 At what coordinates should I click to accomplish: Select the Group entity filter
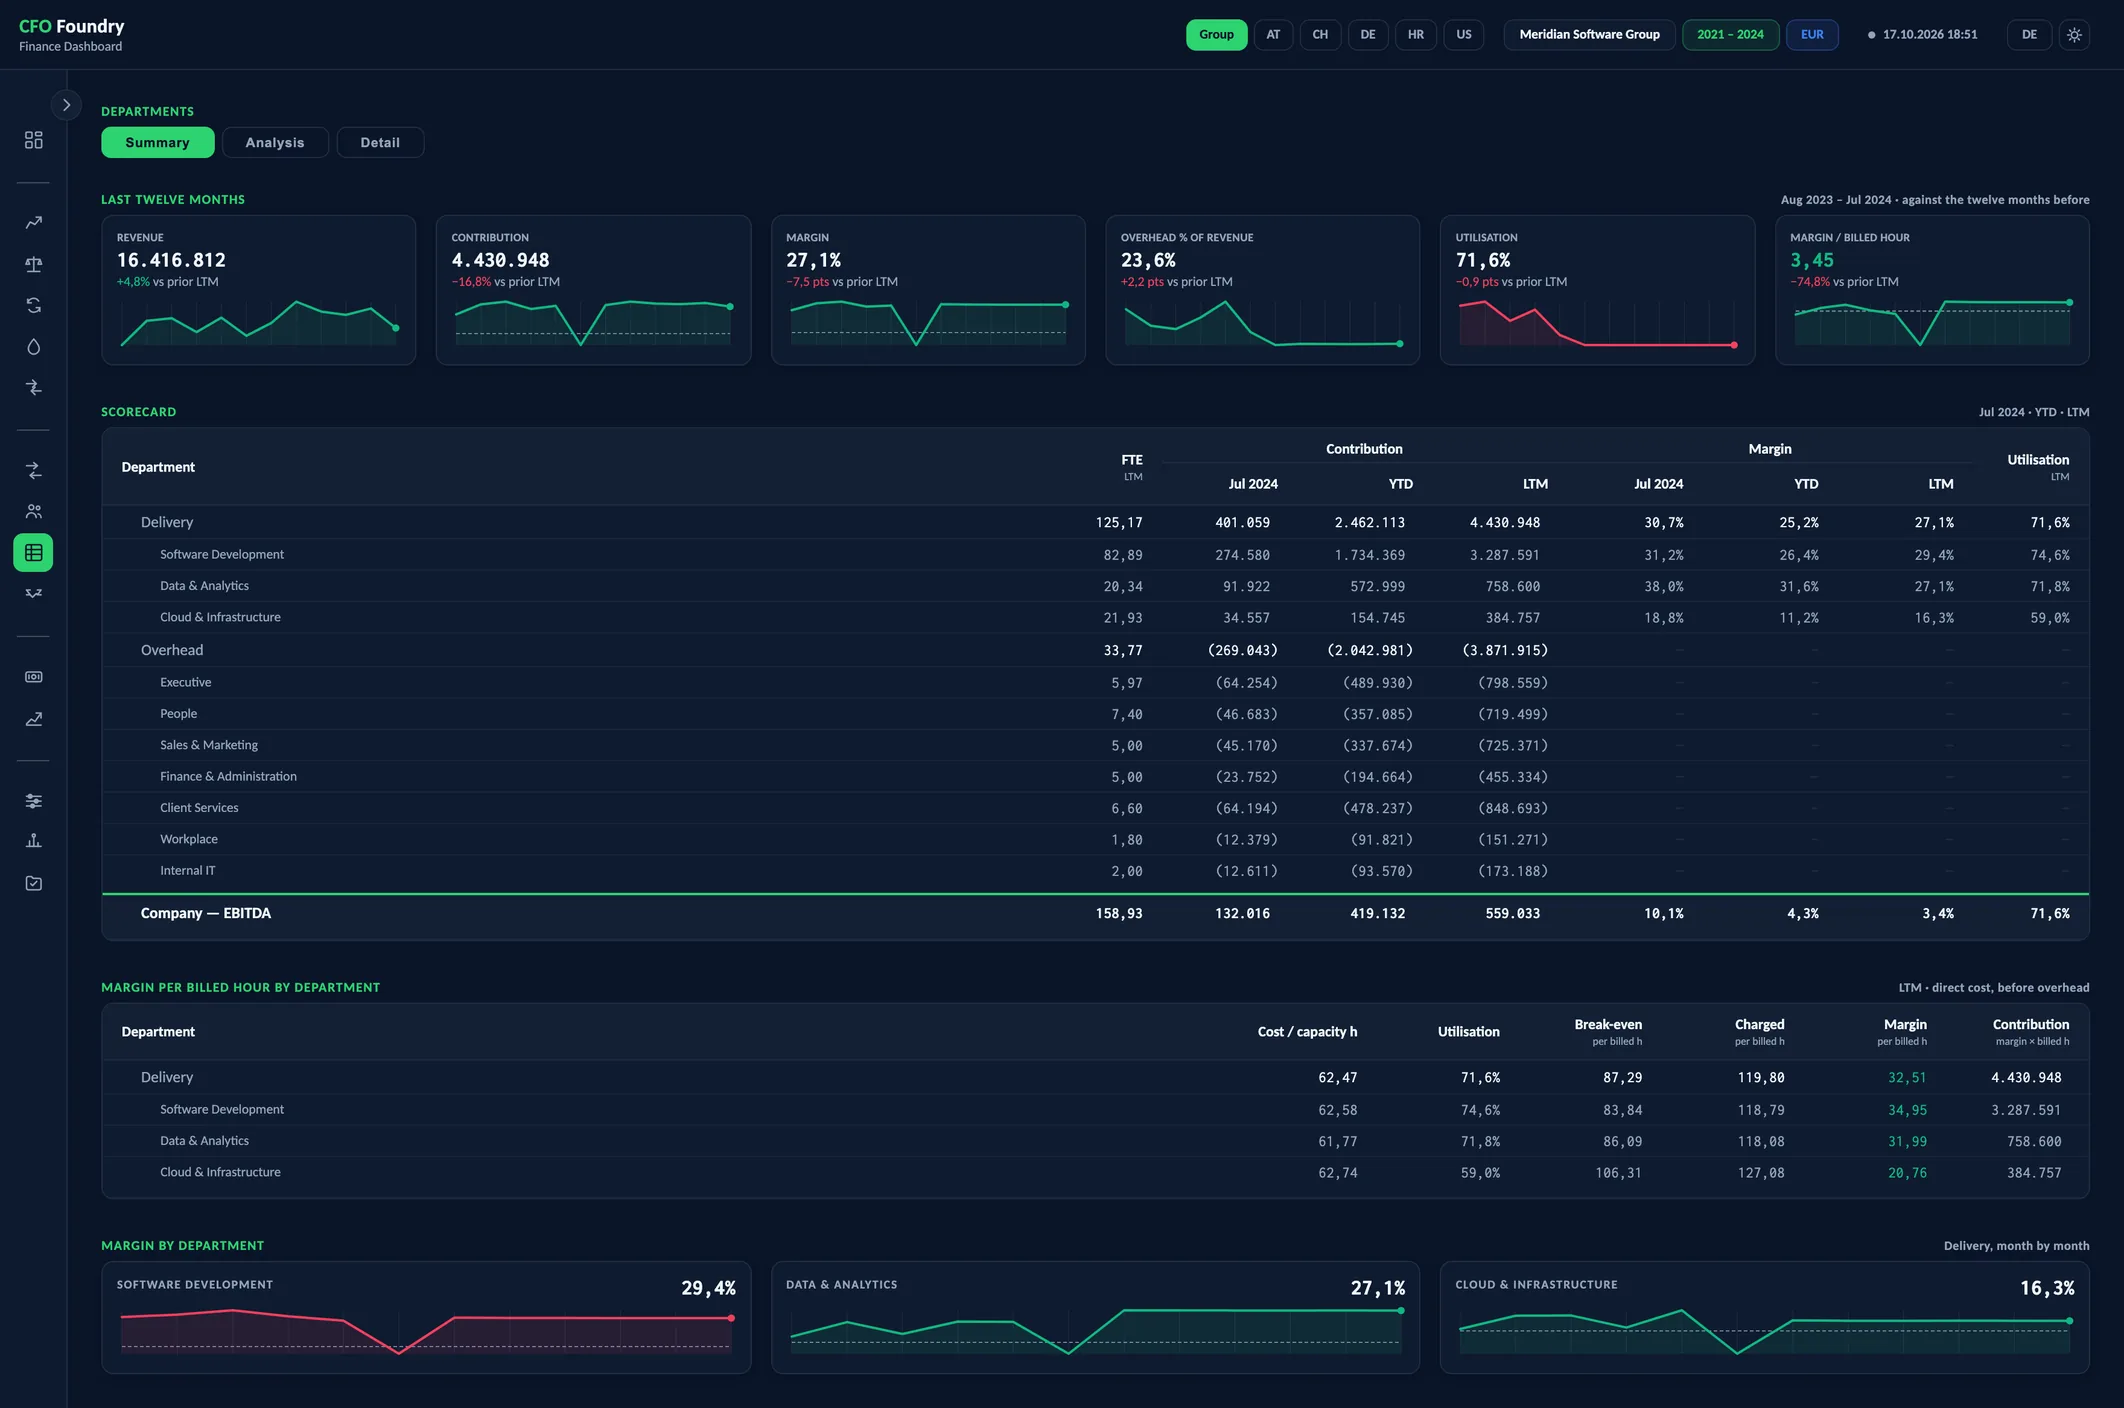pos(1216,34)
